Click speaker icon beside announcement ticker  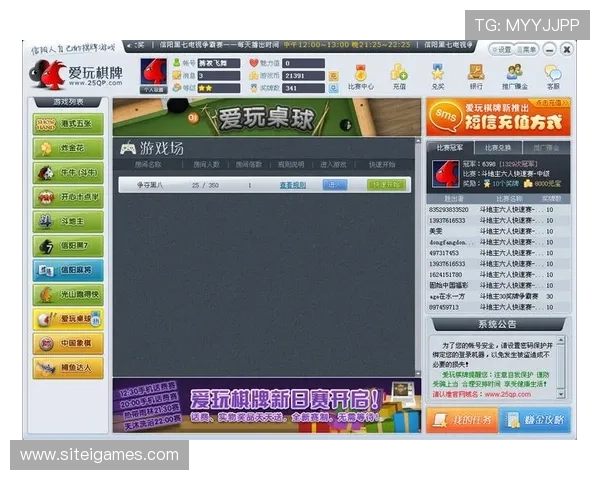(129, 46)
